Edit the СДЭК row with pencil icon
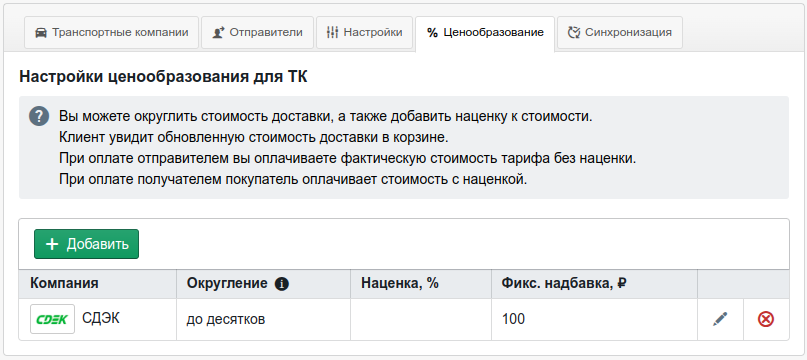 721,319
